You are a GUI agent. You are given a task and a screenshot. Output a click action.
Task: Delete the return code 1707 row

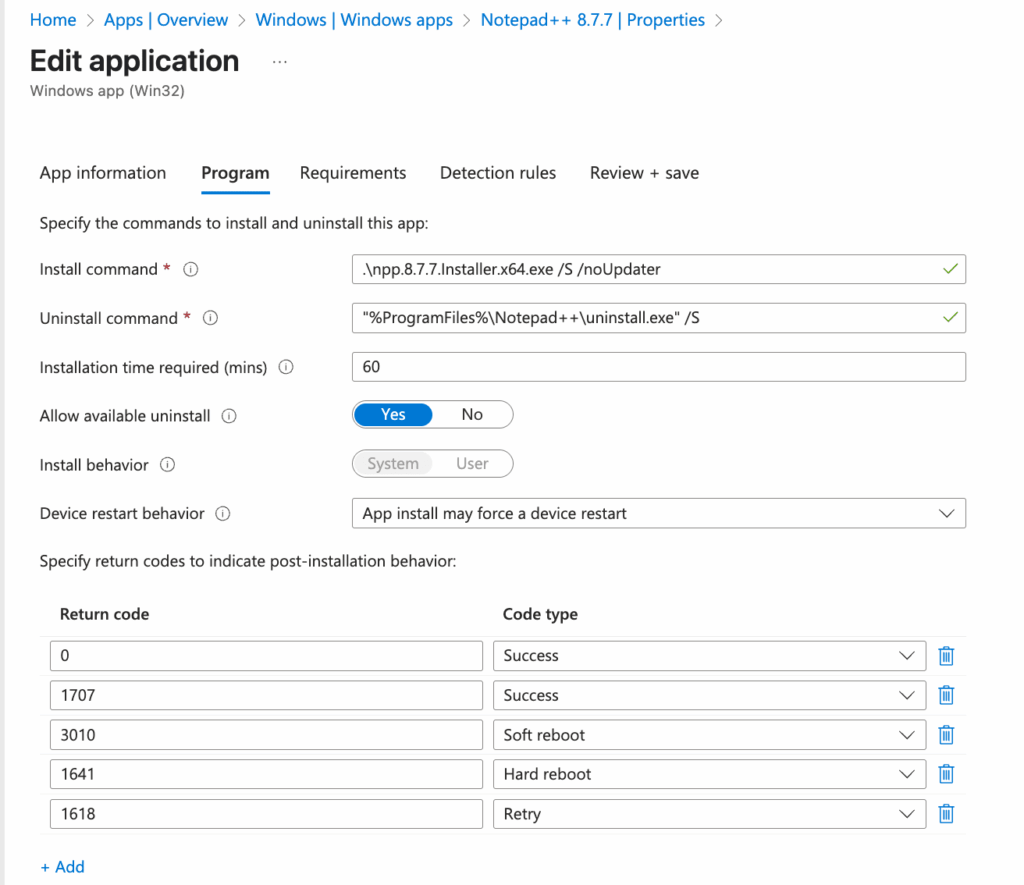(946, 695)
